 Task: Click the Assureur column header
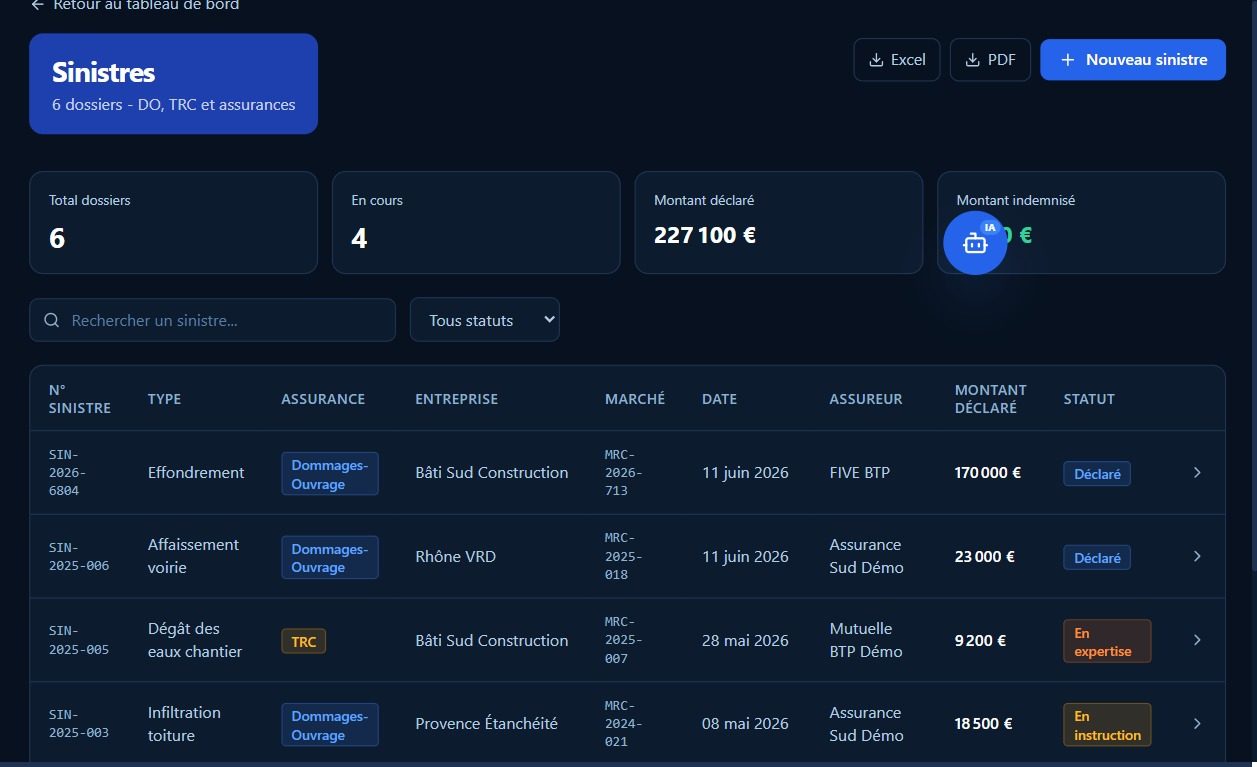coord(866,399)
